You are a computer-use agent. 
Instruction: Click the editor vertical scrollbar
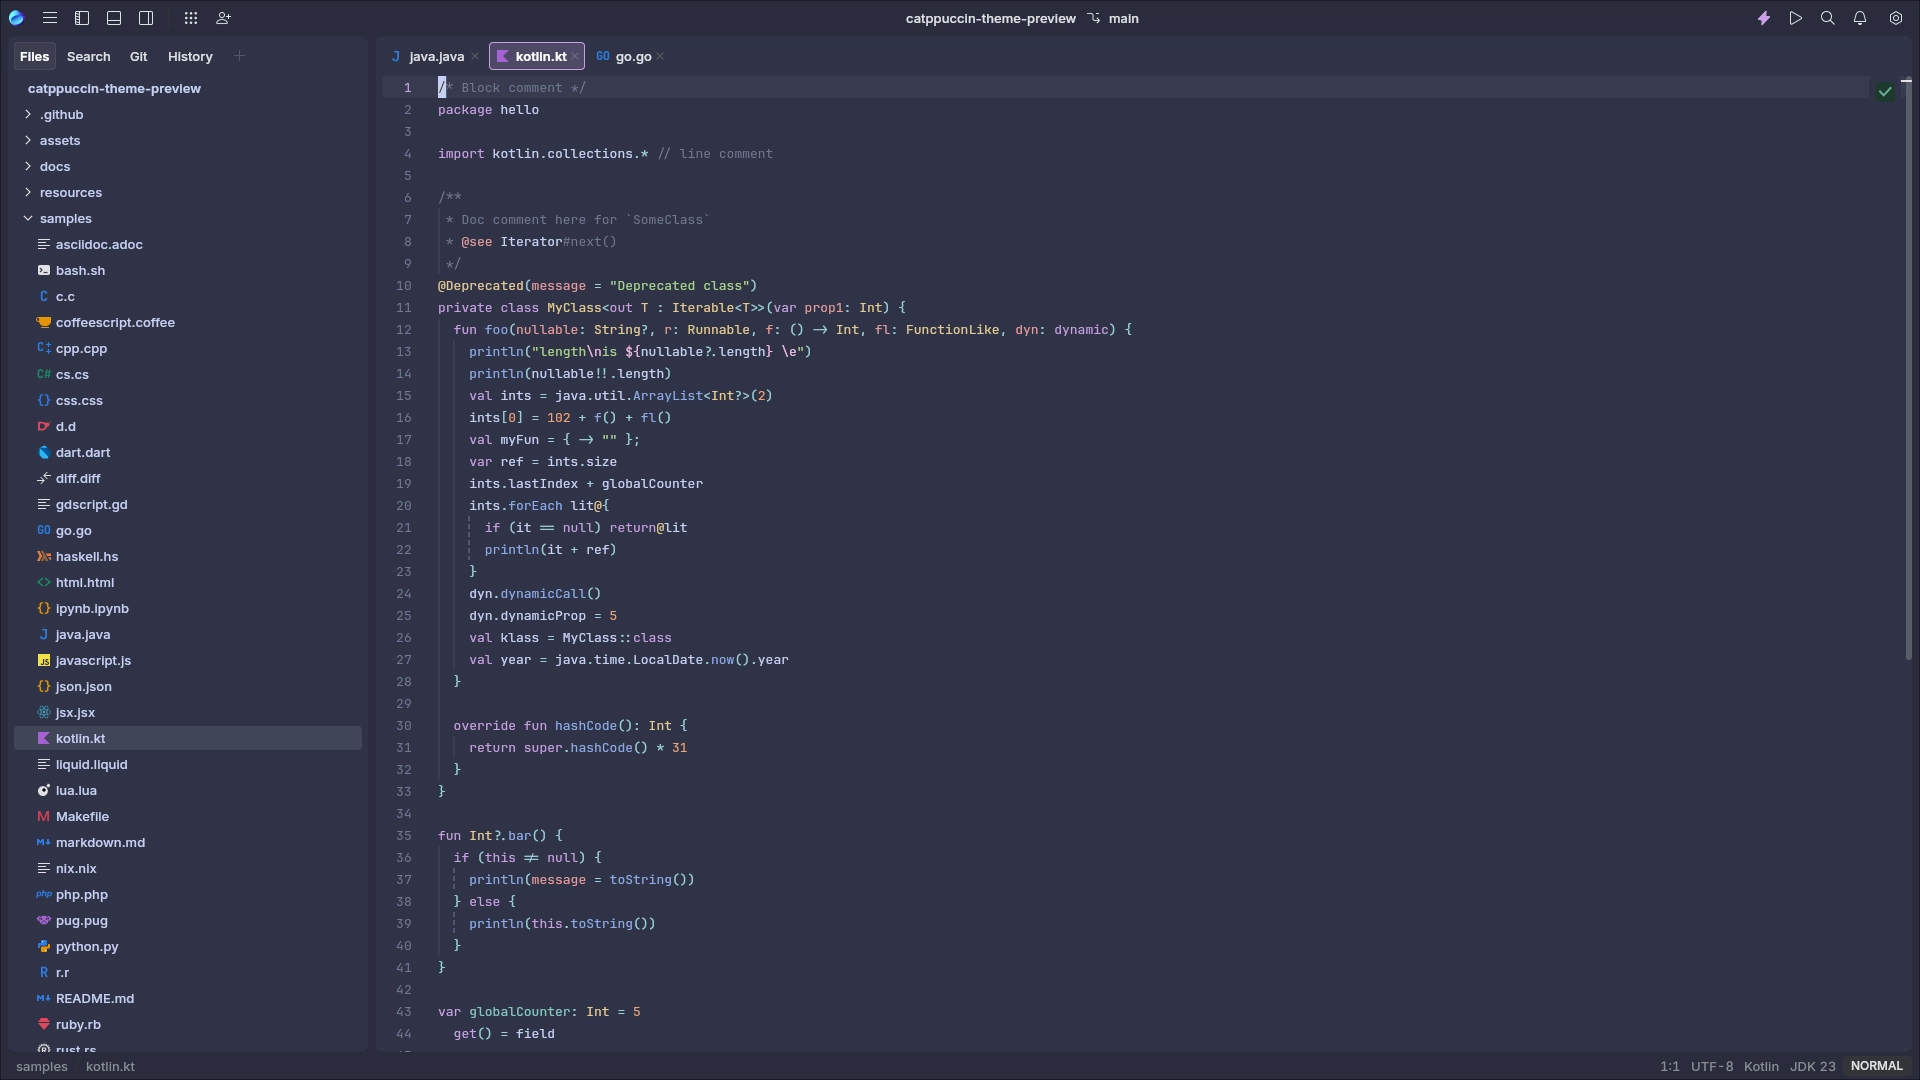[x=1907, y=370]
